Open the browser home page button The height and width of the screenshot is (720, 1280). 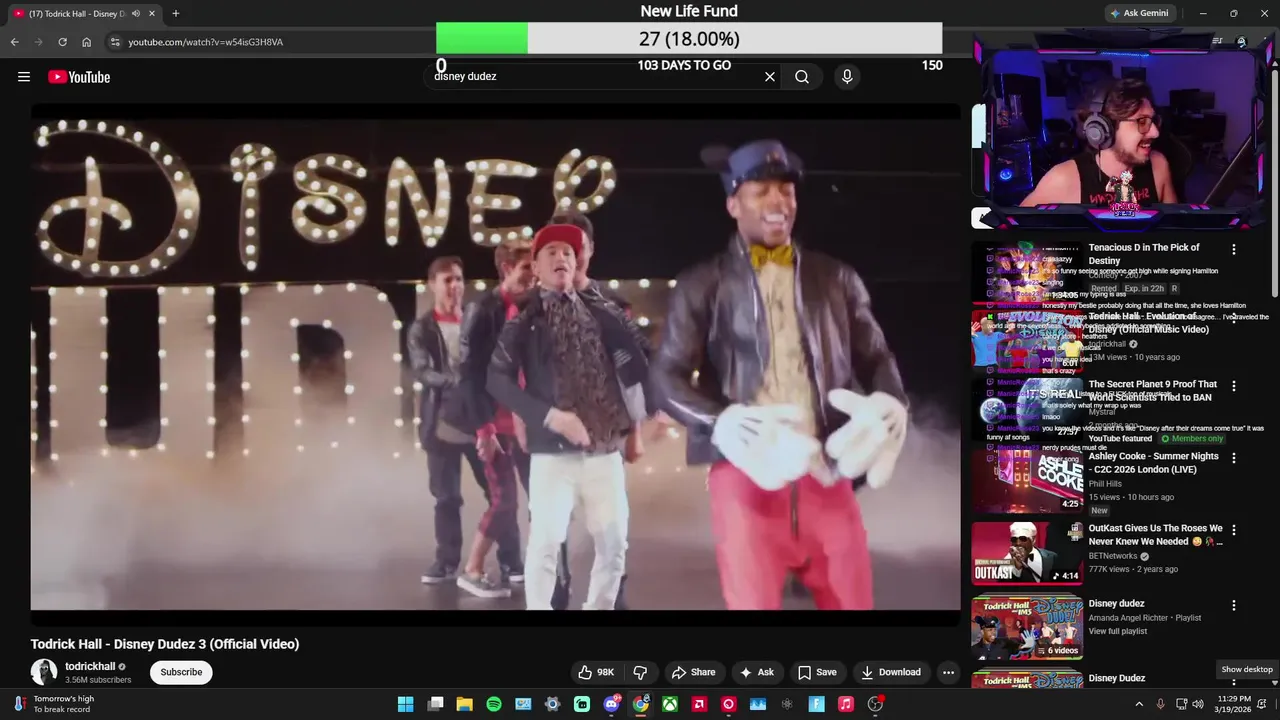tap(86, 42)
